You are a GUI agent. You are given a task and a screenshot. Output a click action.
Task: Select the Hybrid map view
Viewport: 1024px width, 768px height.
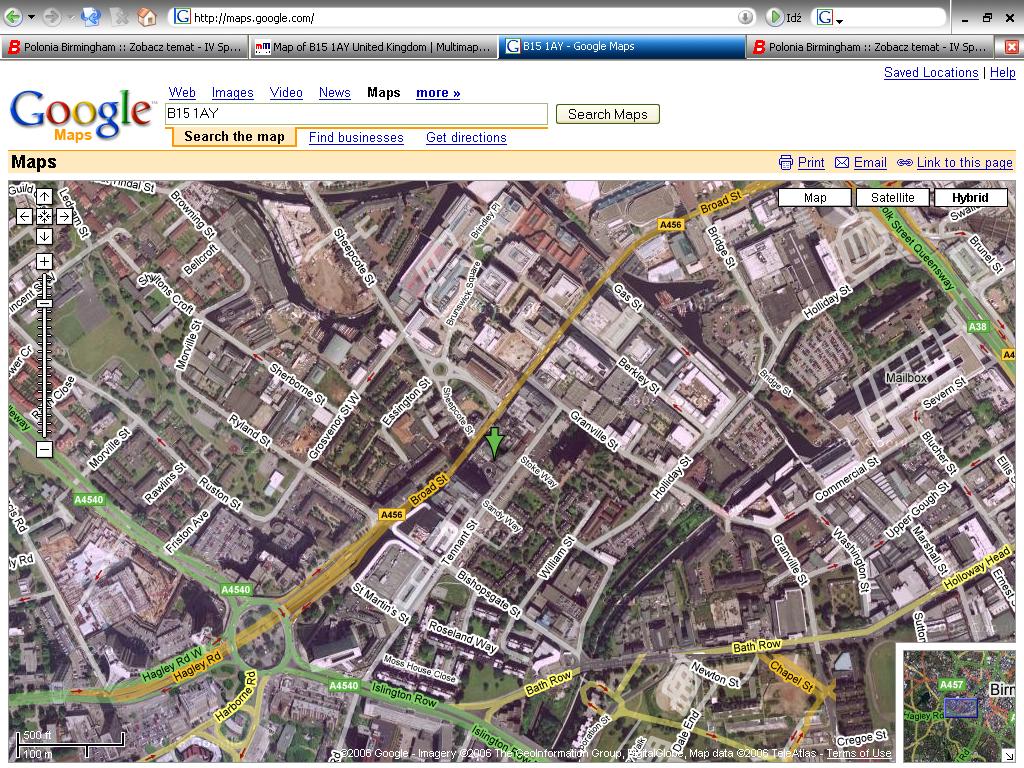coord(970,198)
